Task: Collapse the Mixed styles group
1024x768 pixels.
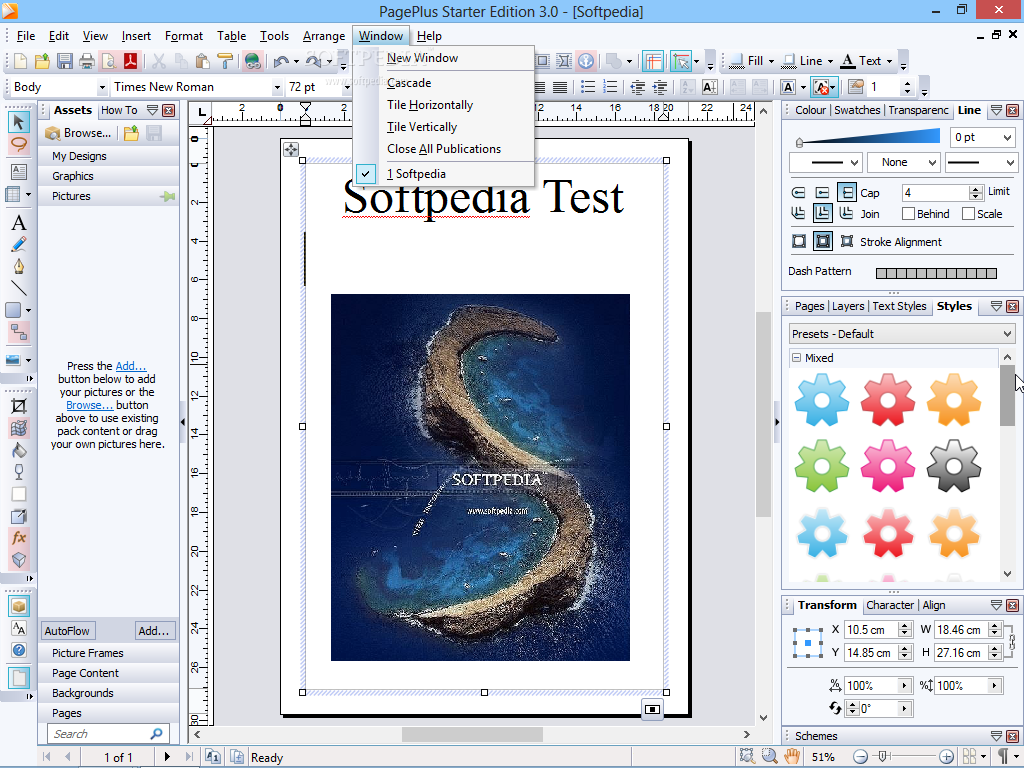Action: pyautogui.click(x=796, y=358)
